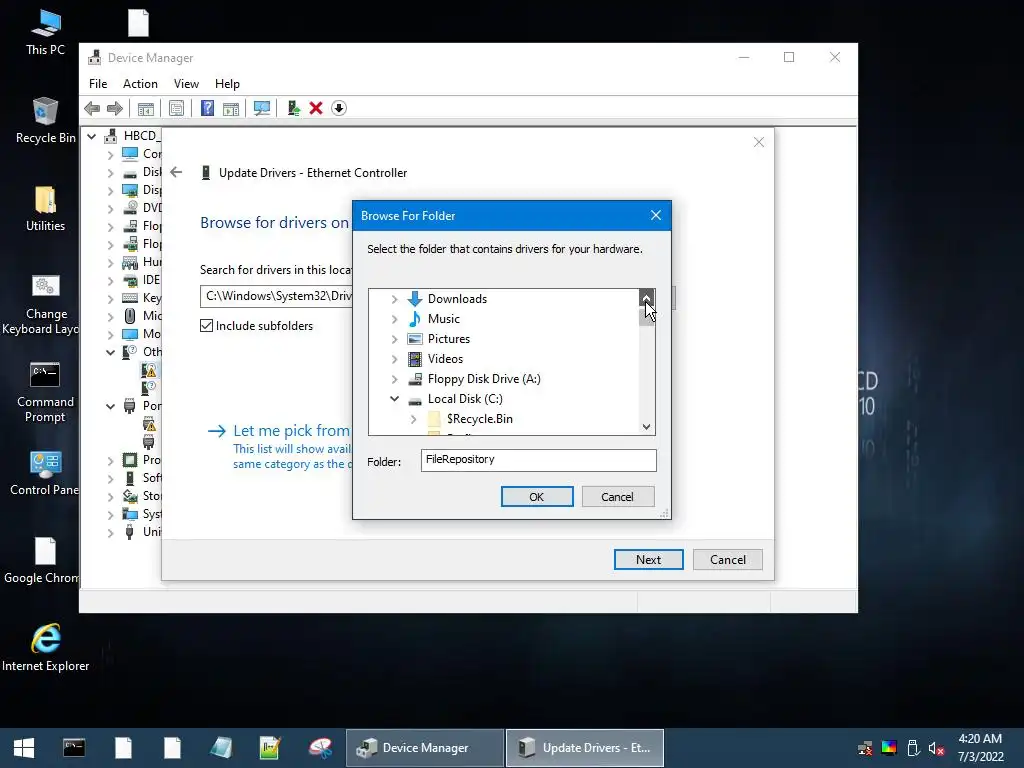Open the Action menu

(x=140, y=84)
